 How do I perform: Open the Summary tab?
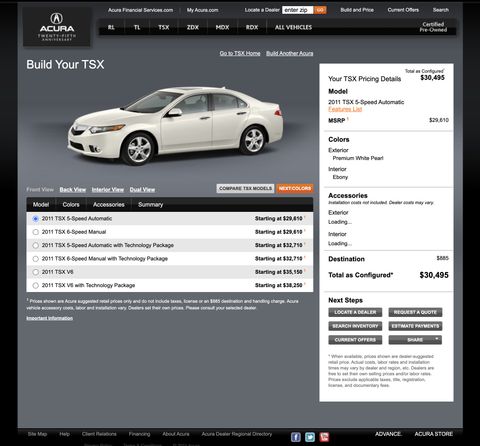tap(150, 205)
